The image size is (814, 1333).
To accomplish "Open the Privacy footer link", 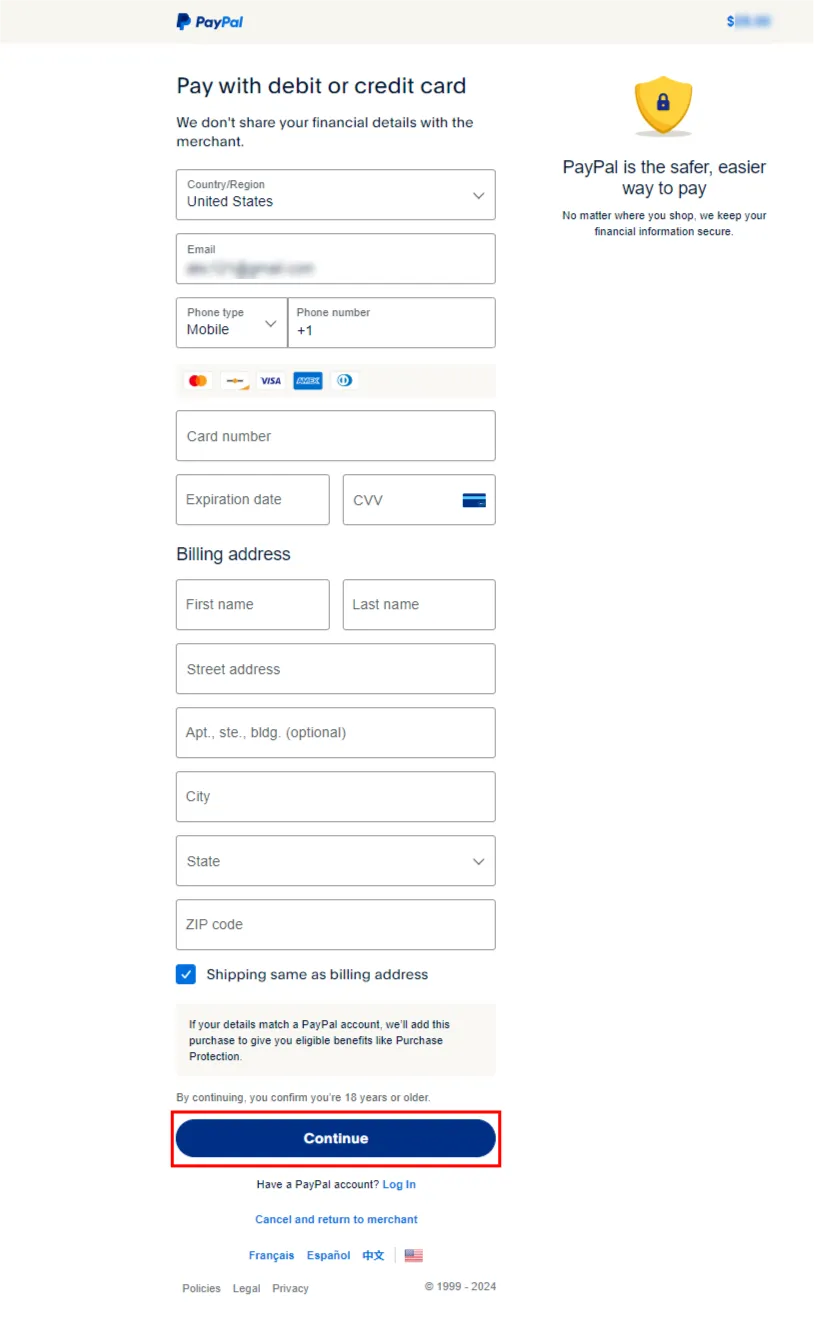I will (290, 1289).
